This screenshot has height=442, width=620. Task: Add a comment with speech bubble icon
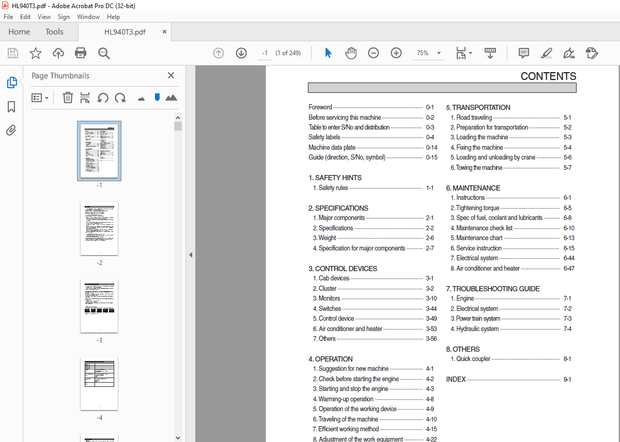pyautogui.click(x=524, y=53)
